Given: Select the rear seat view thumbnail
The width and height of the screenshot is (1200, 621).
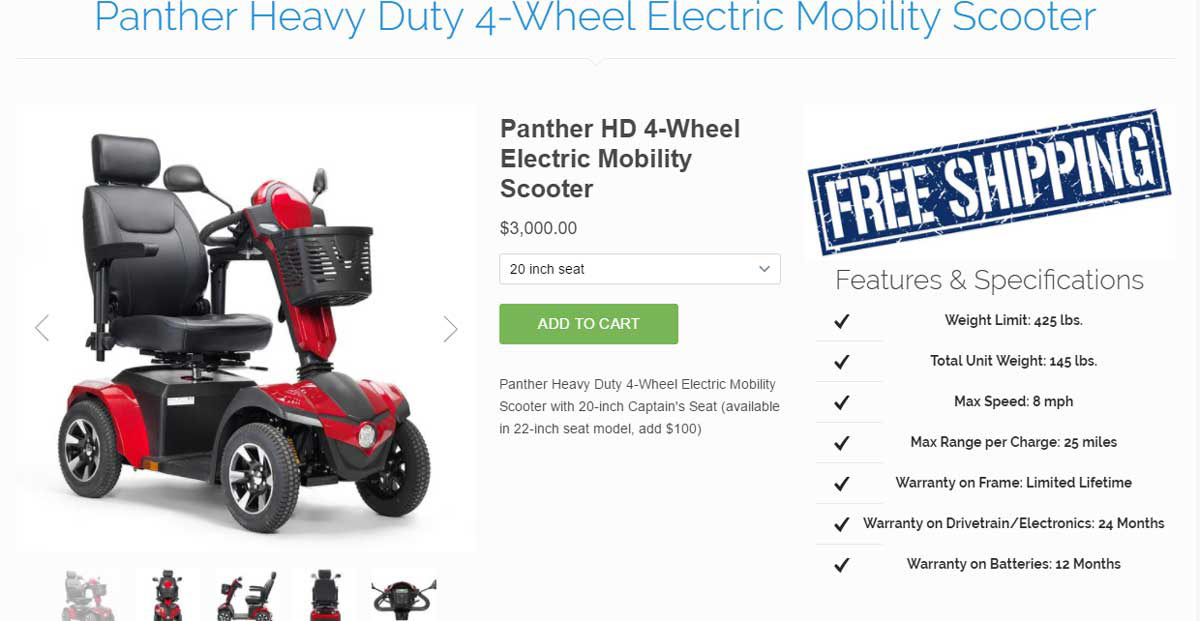Looking at the screenshot, I should (325, 595).
